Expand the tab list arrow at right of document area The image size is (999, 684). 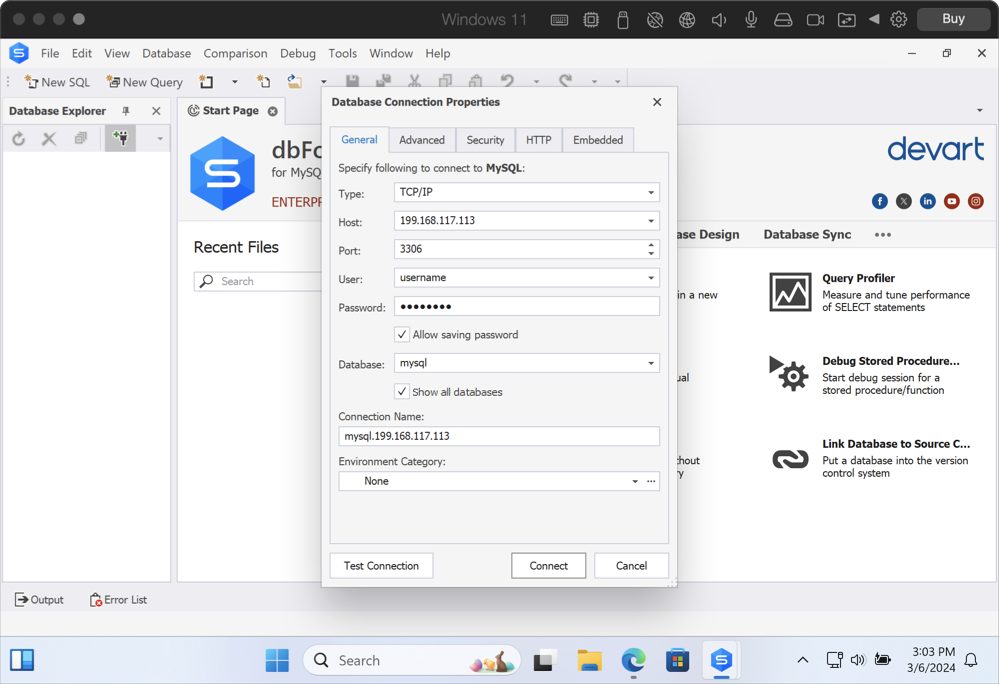click(x=979, y=111)
